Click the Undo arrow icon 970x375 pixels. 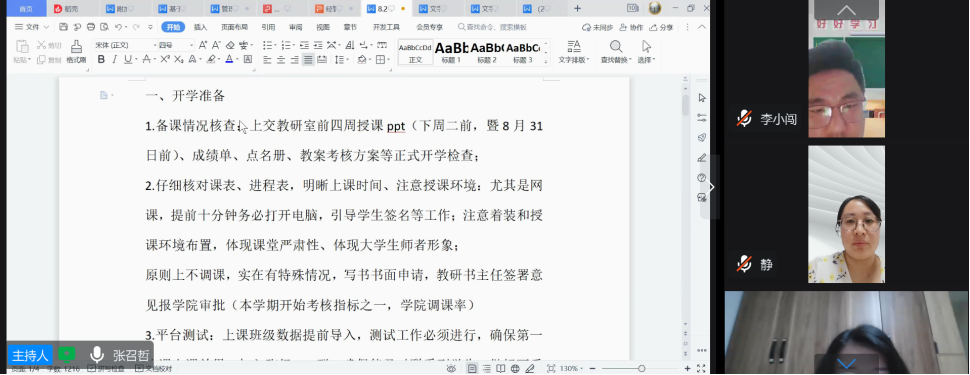tap(118, 27)
